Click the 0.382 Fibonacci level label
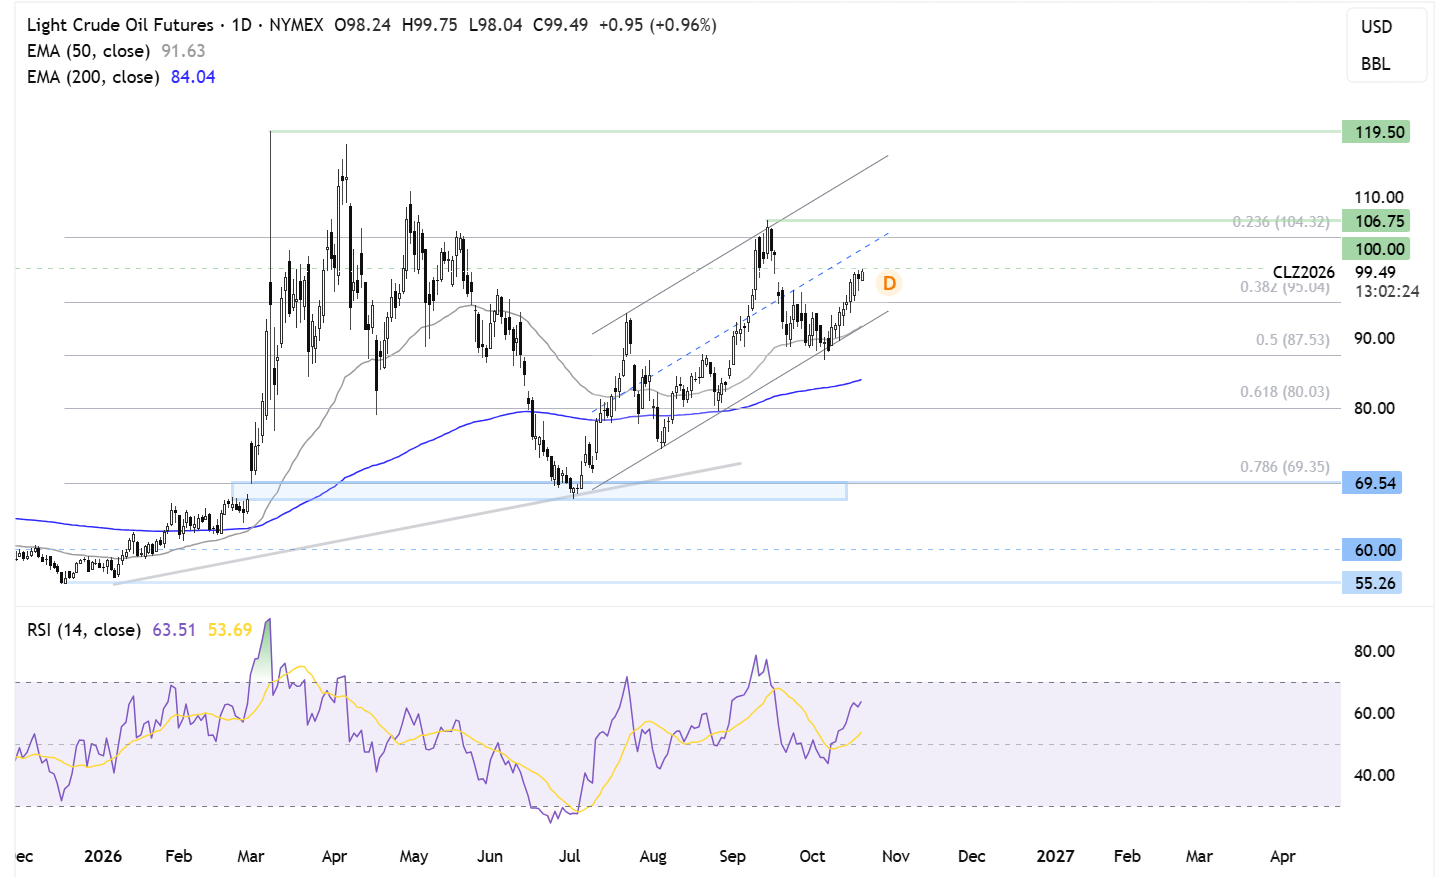The image size is (1449, 877). (x=1285, y=287)
